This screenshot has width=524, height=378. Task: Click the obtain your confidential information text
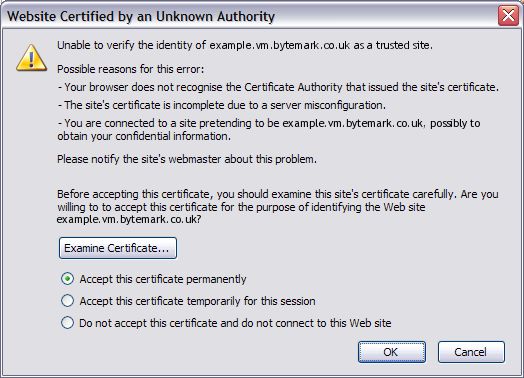(144, 136)
